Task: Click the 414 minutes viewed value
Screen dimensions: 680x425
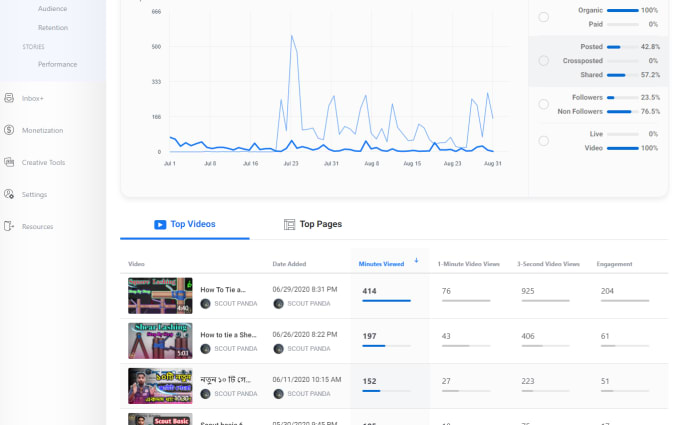Action: click(369, 291)
